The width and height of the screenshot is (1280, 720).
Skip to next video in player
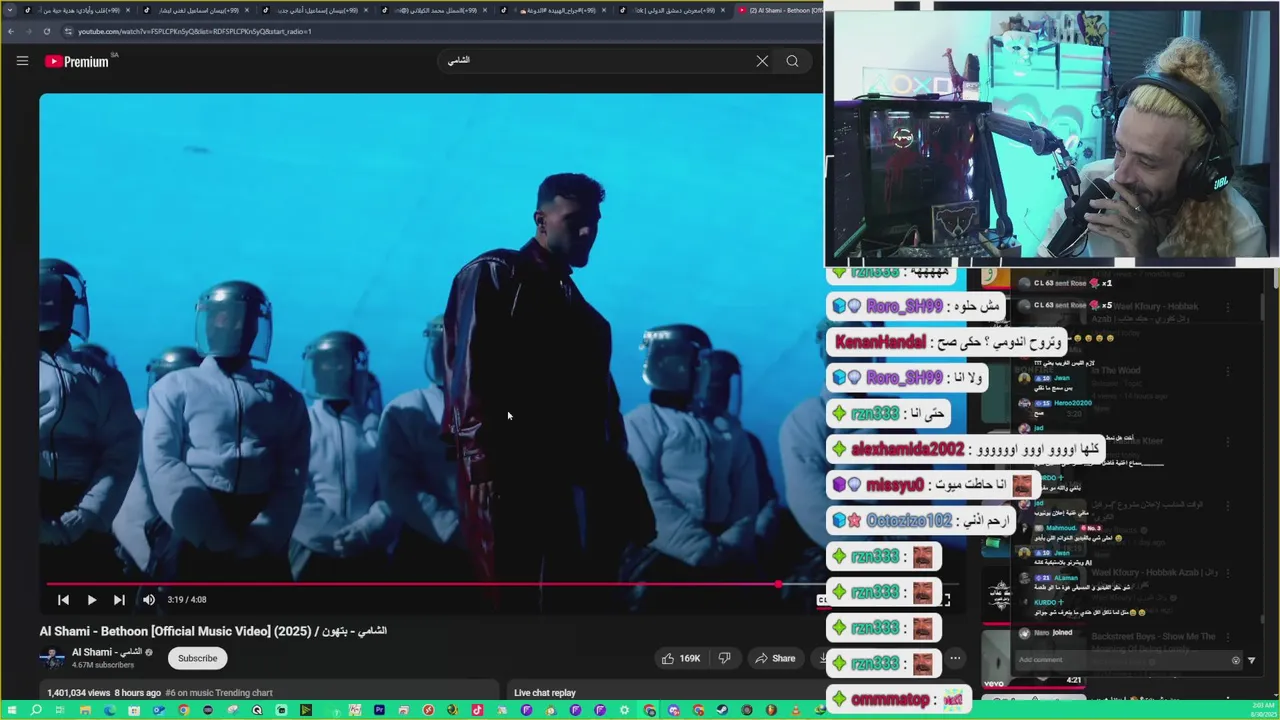(119, 600)
